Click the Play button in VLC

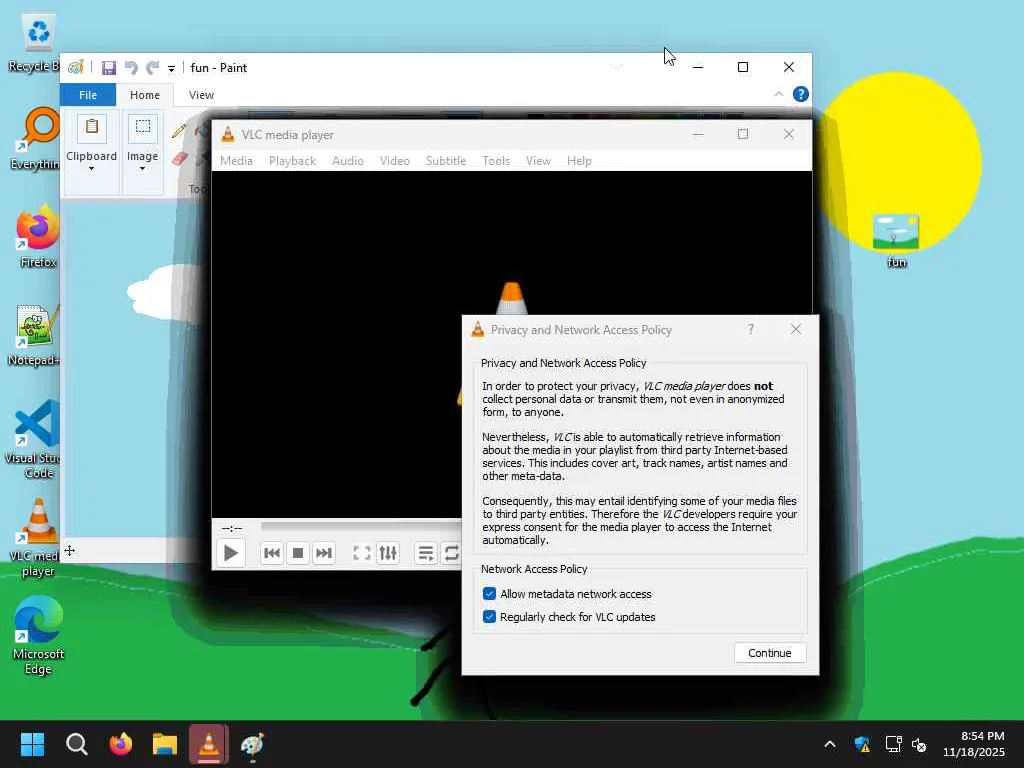click(x=231, y=553)
